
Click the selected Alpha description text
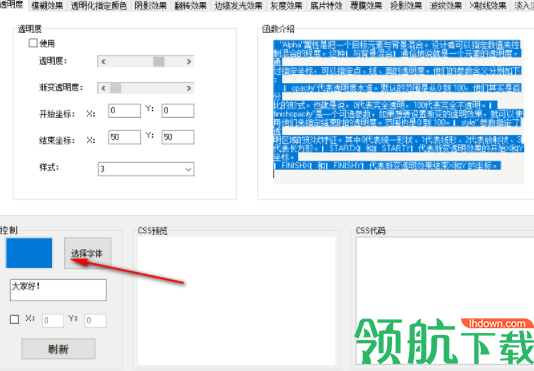tap(398, 106)
